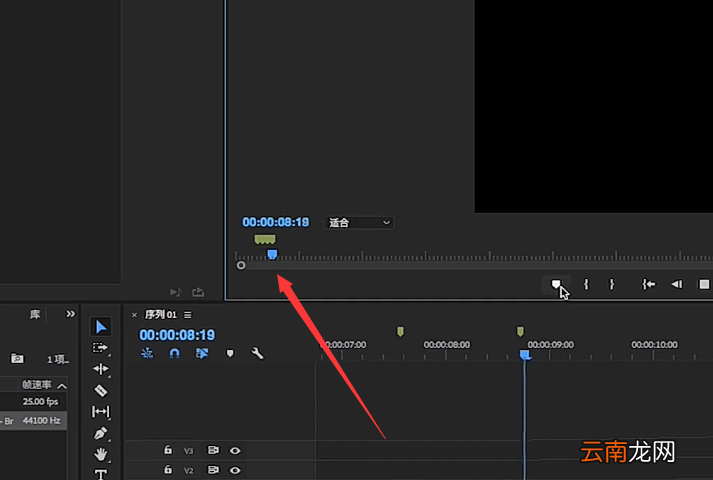Click the project bin folder icon

[17, 359]
